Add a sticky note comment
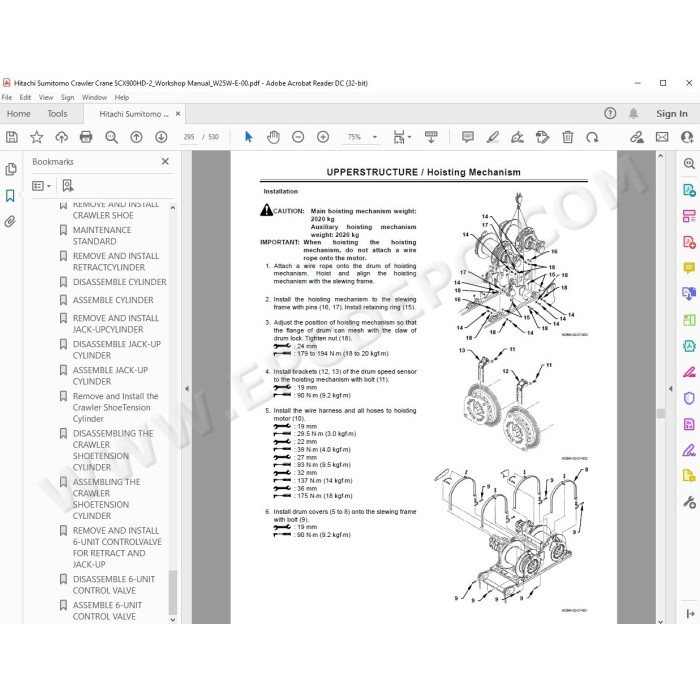 [x=467, y=137]
